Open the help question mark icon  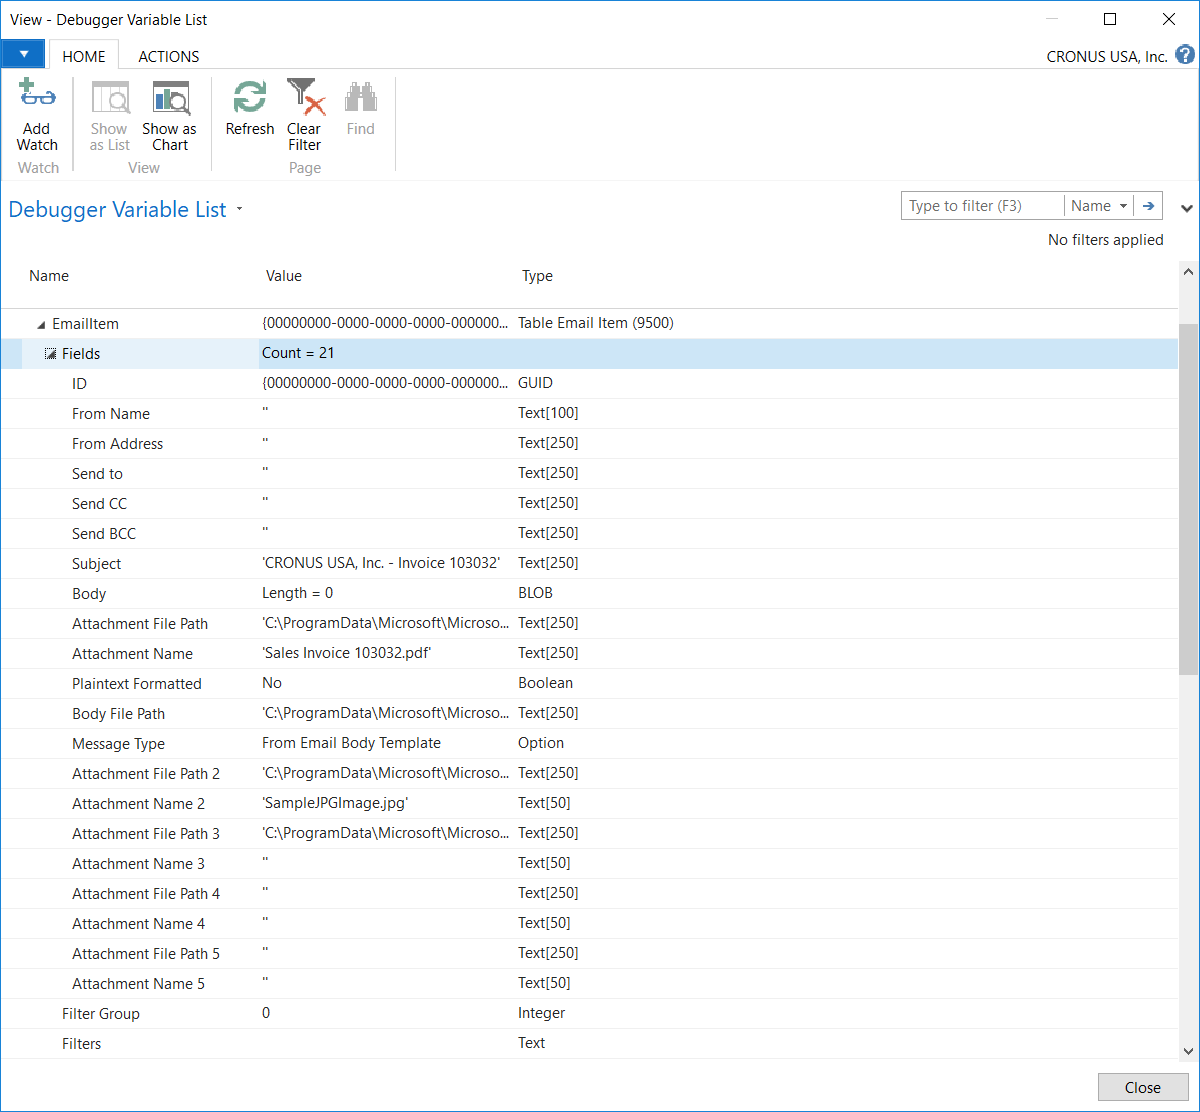point(1185,55)
